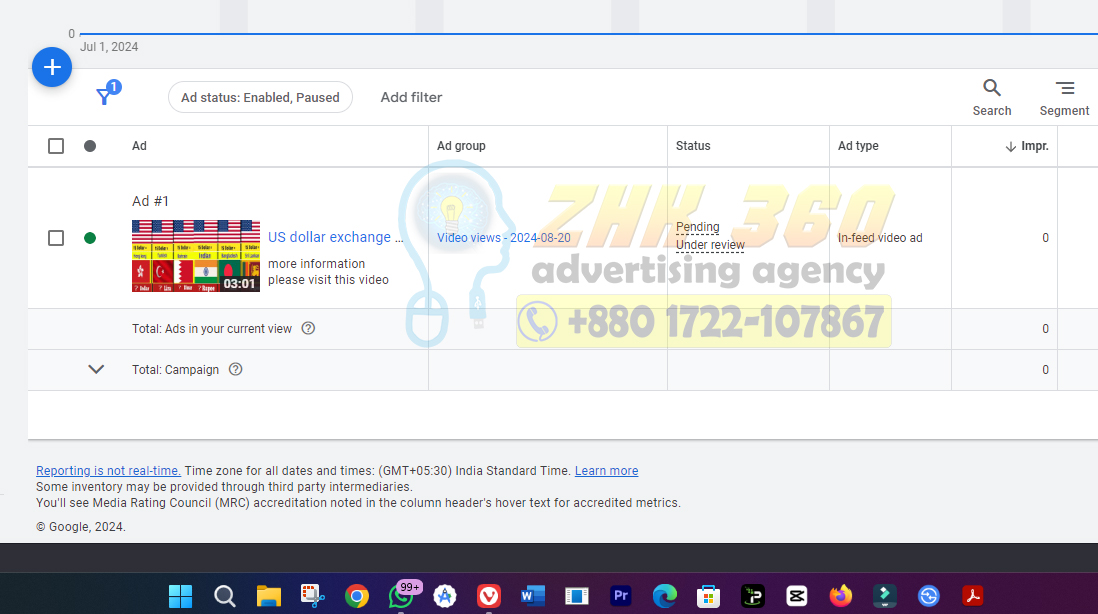Open the filter funnel icon
The height and width of the screenshot is (614, 1098).
104,97
